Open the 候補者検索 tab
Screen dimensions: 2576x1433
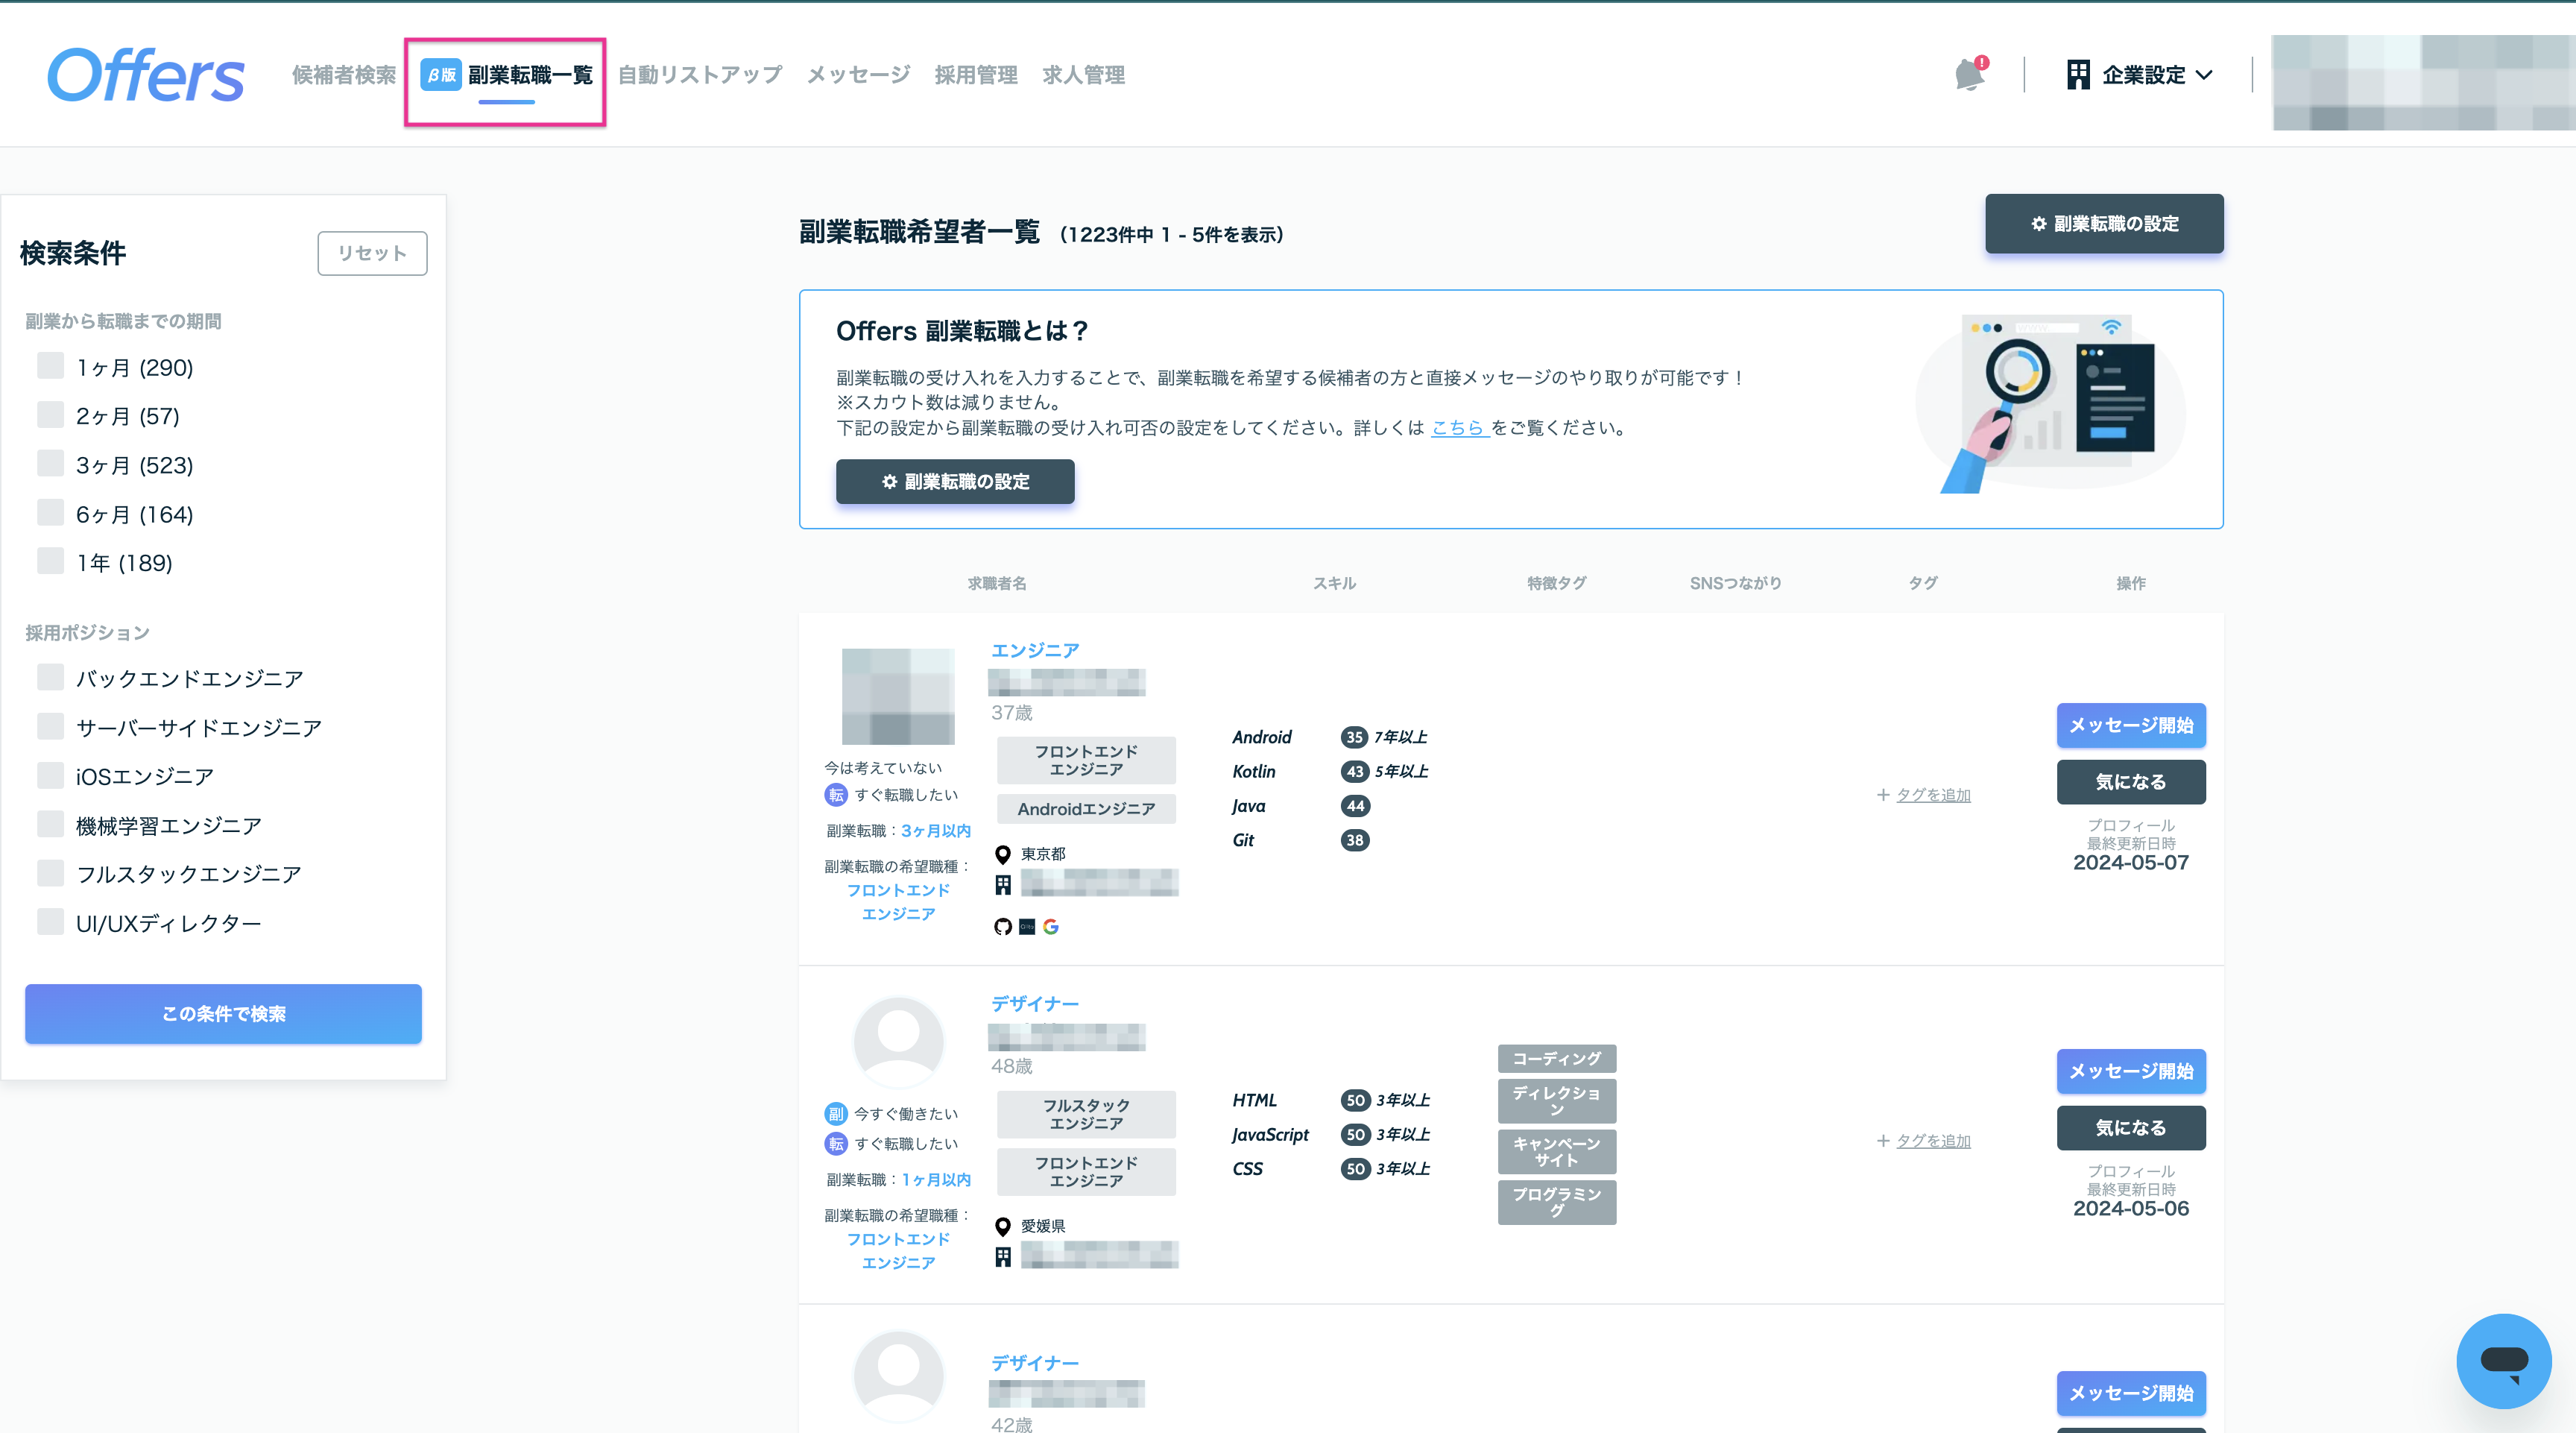(343, 75)
